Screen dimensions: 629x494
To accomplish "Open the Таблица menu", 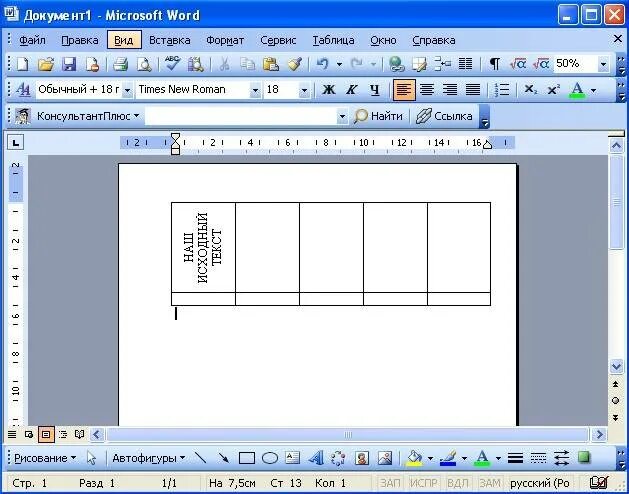I will (x=333, y=40).
